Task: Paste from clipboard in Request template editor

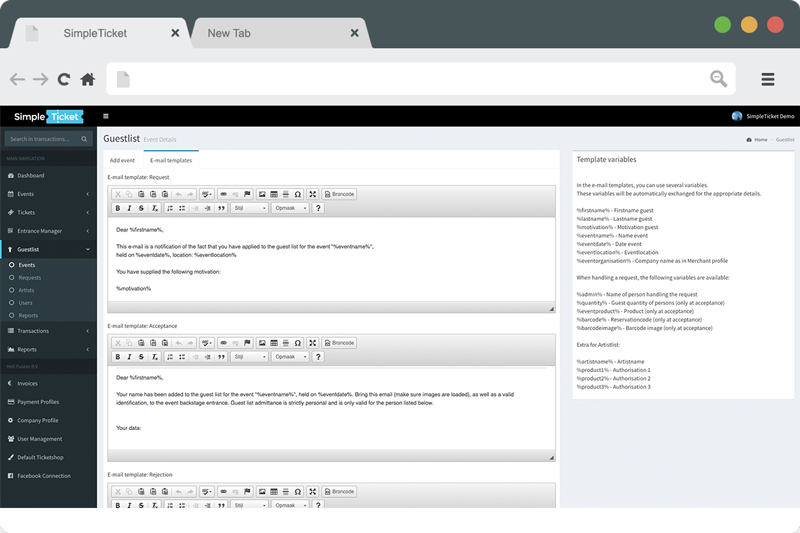Action: click(x=141, y=194)
